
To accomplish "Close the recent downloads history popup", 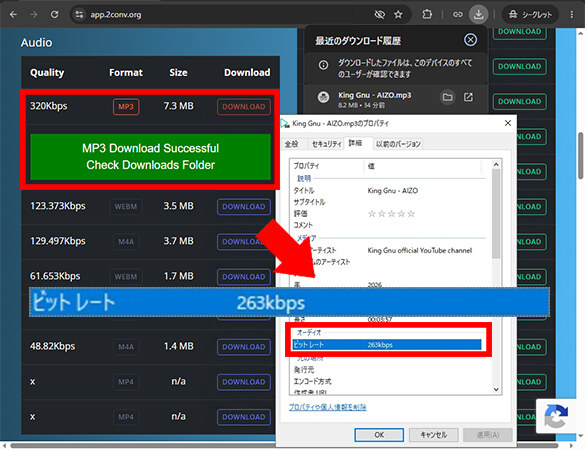I will coord(470,40).
